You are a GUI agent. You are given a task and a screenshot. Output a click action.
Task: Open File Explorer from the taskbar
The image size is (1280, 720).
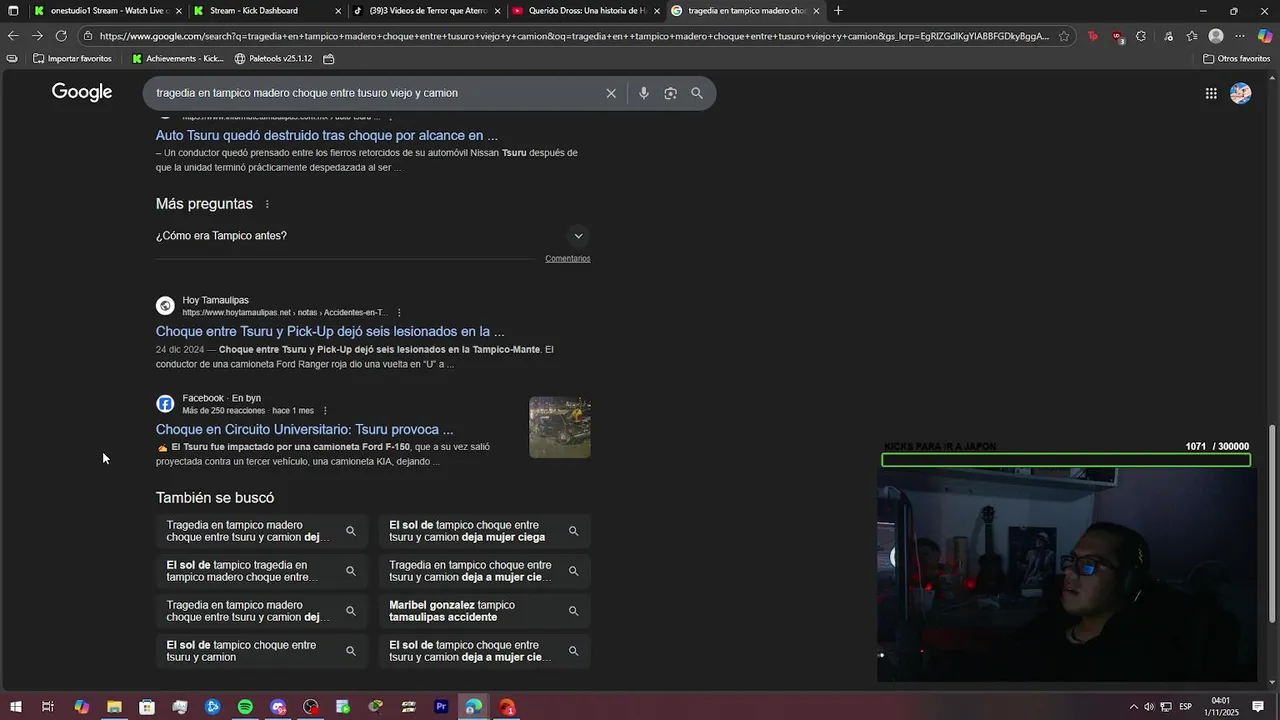(x=114, y=707)
